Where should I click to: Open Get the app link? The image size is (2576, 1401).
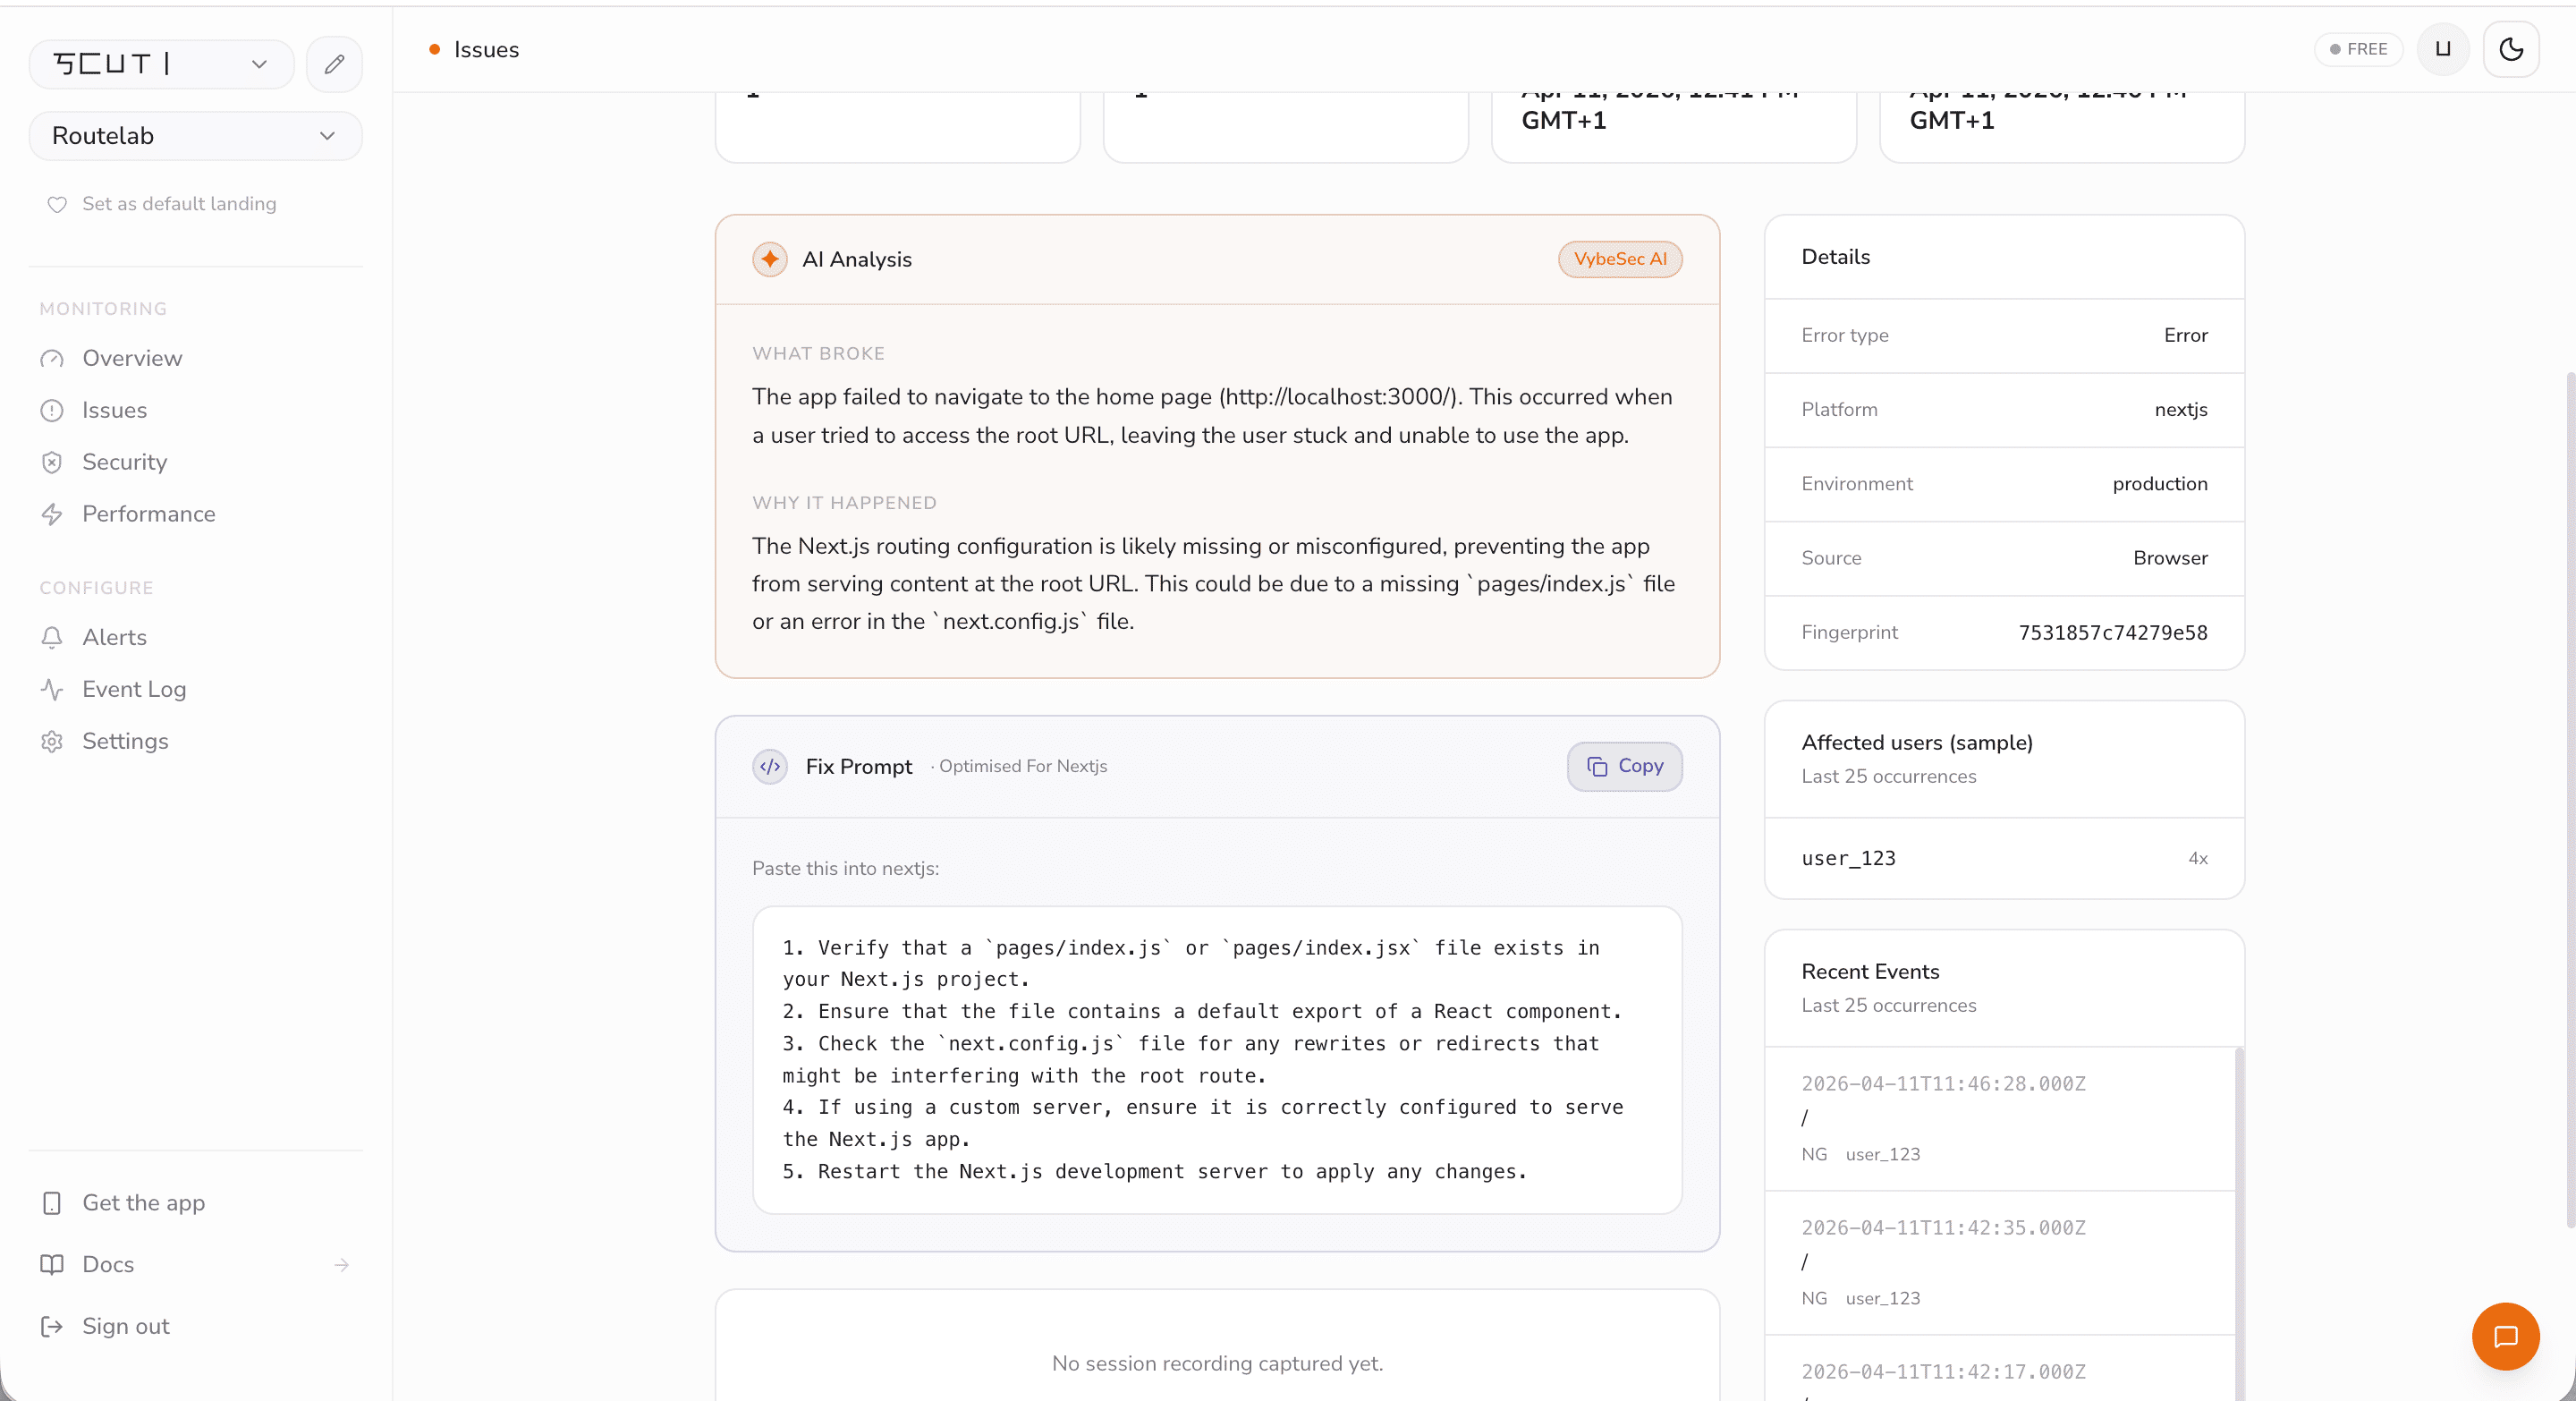pyautogui.click(x=143, y=1203)
